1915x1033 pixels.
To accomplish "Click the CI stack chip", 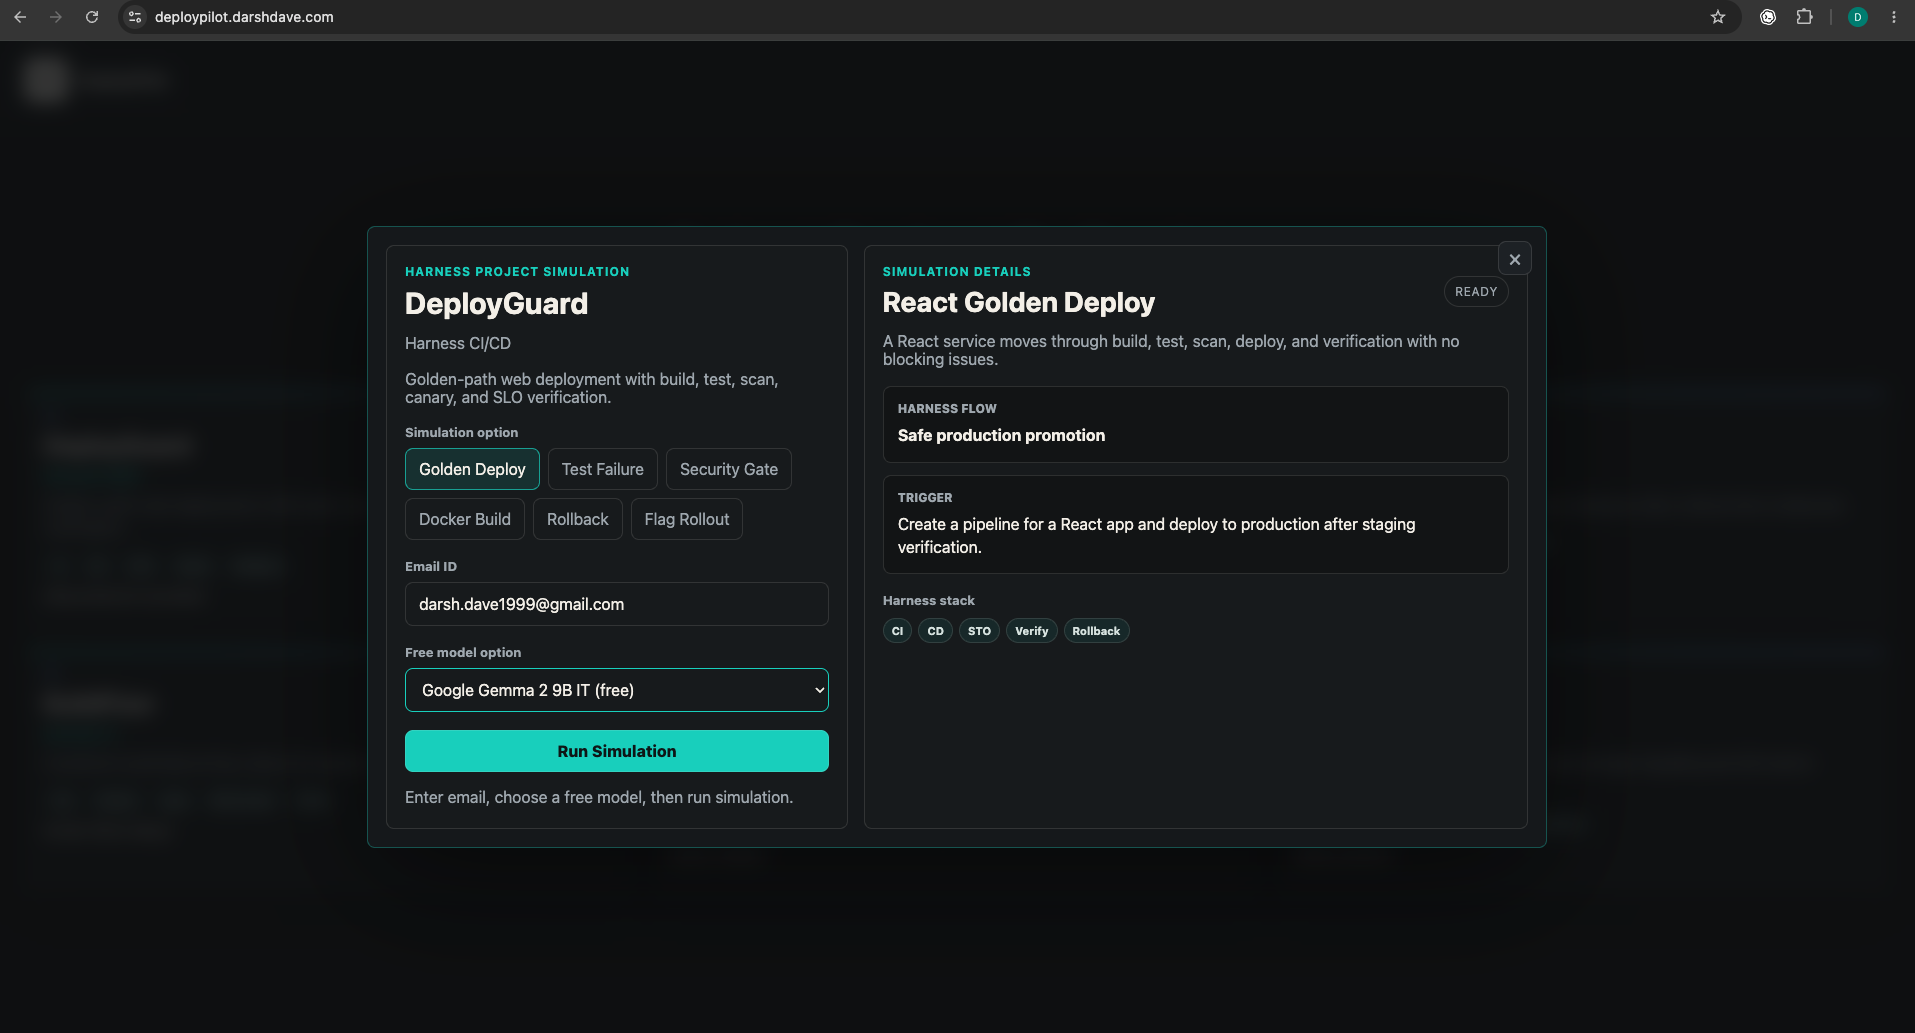I will (x=897, y=631).
